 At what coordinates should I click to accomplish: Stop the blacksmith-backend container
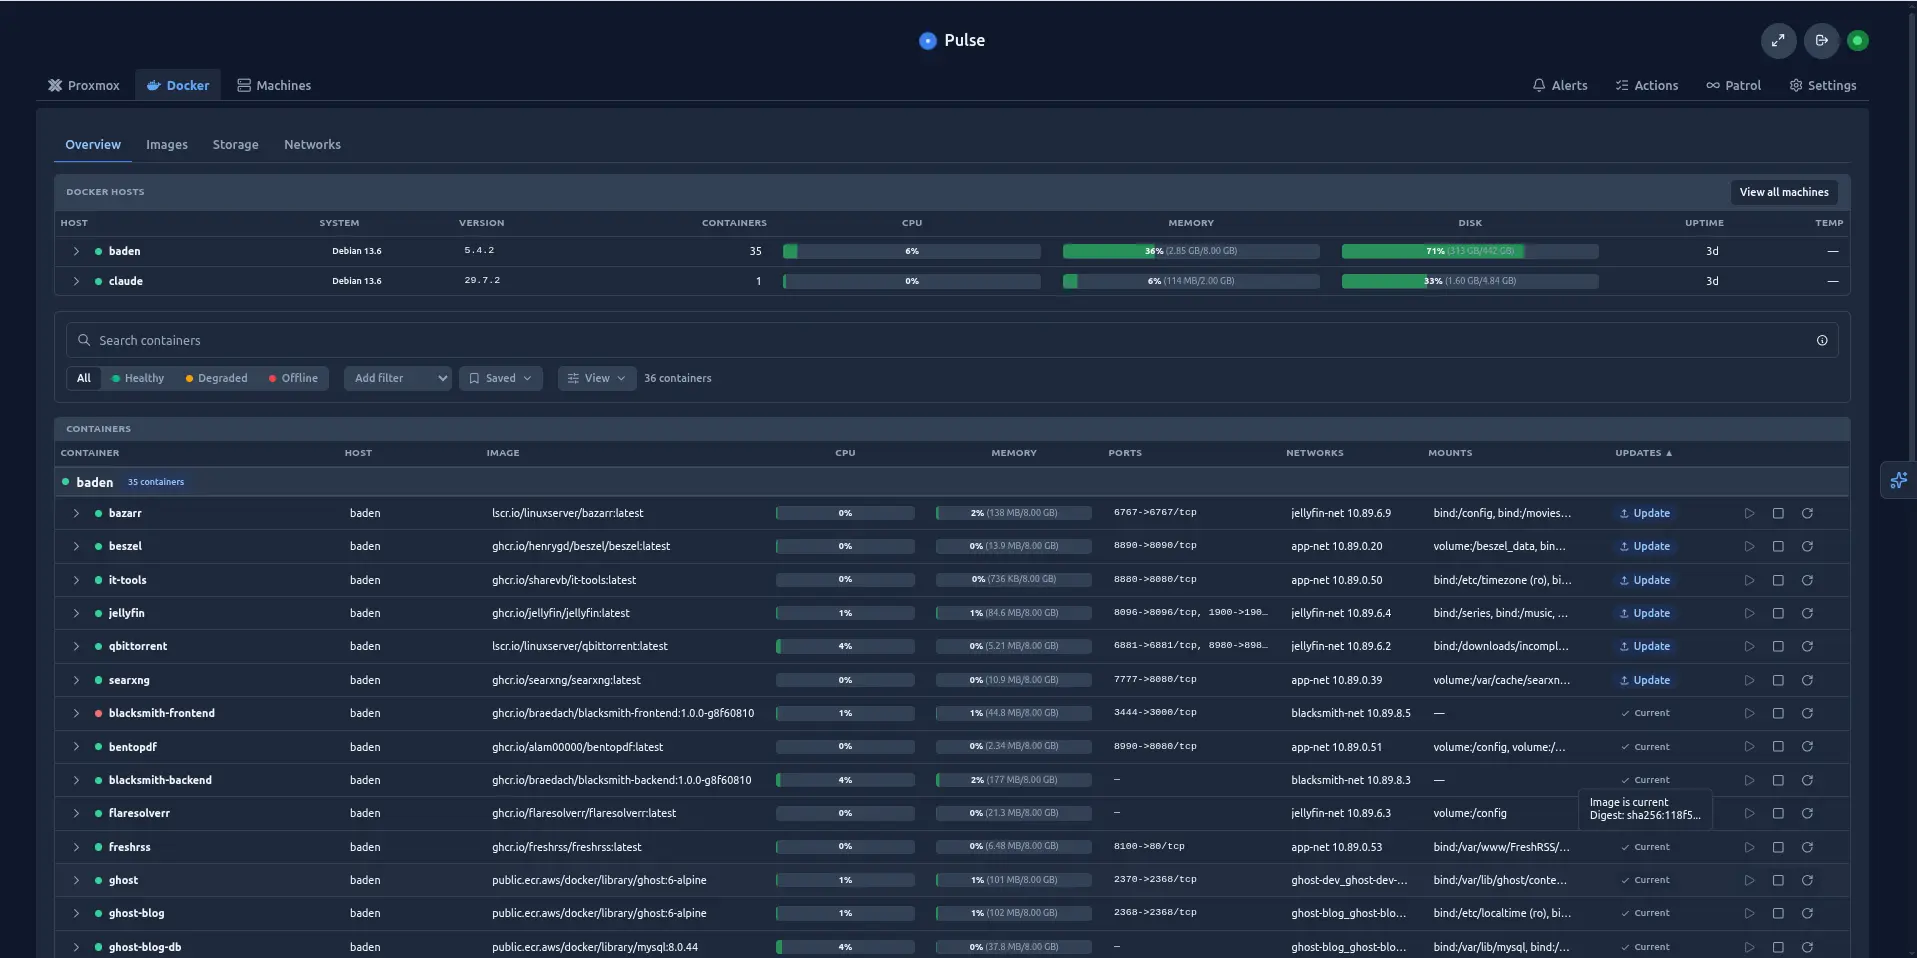pos(1778,780)
